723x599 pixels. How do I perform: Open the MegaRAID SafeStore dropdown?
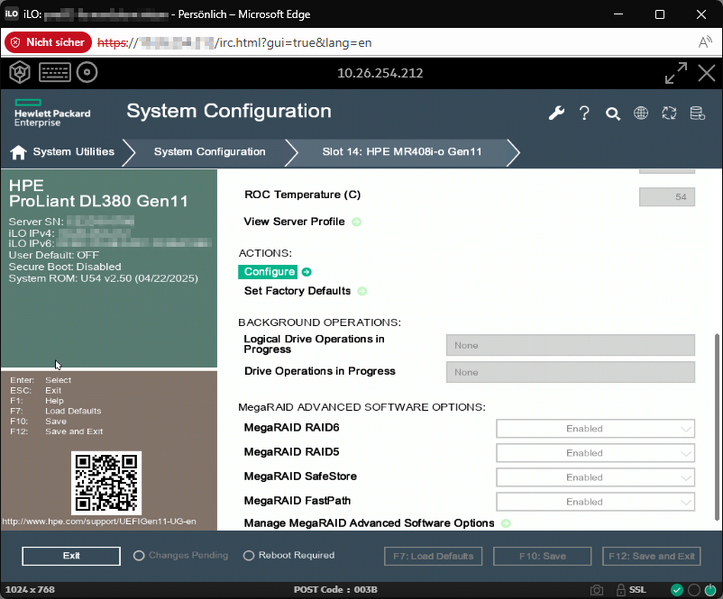coord(595,477)
